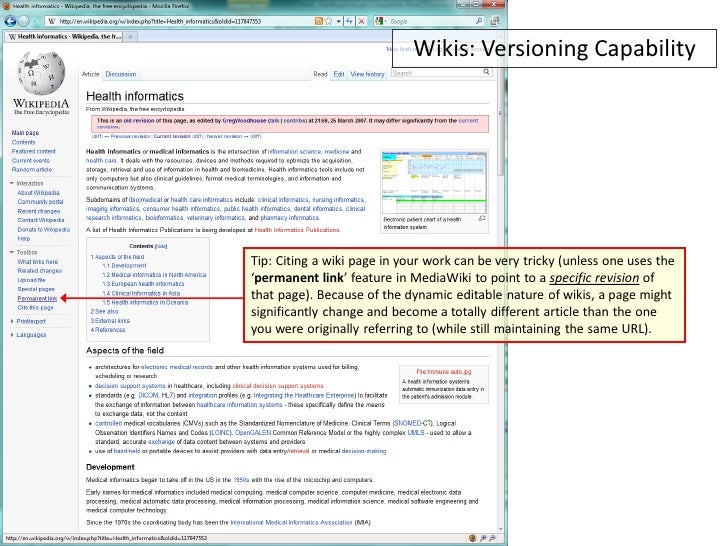Go forward with the browser forward arrow

pyautogui.click(x=24, y=21)
